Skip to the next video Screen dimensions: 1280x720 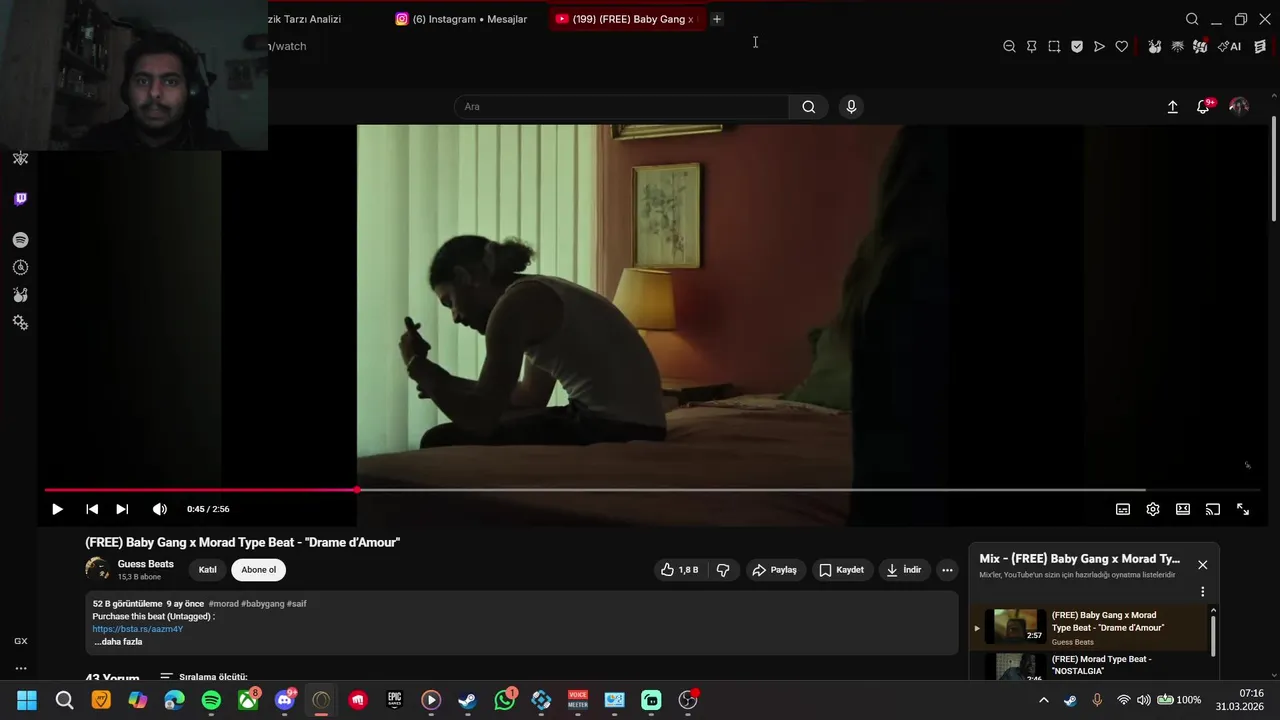[x=122, y=509]
